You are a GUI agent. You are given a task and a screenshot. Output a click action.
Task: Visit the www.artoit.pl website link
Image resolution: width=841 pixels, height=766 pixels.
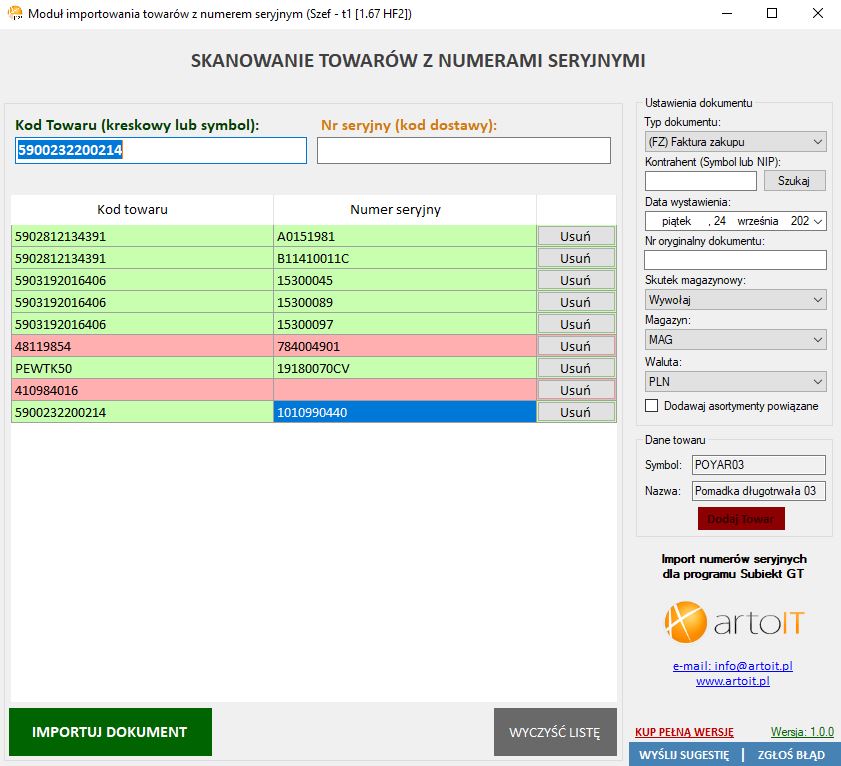coord(733,681)
